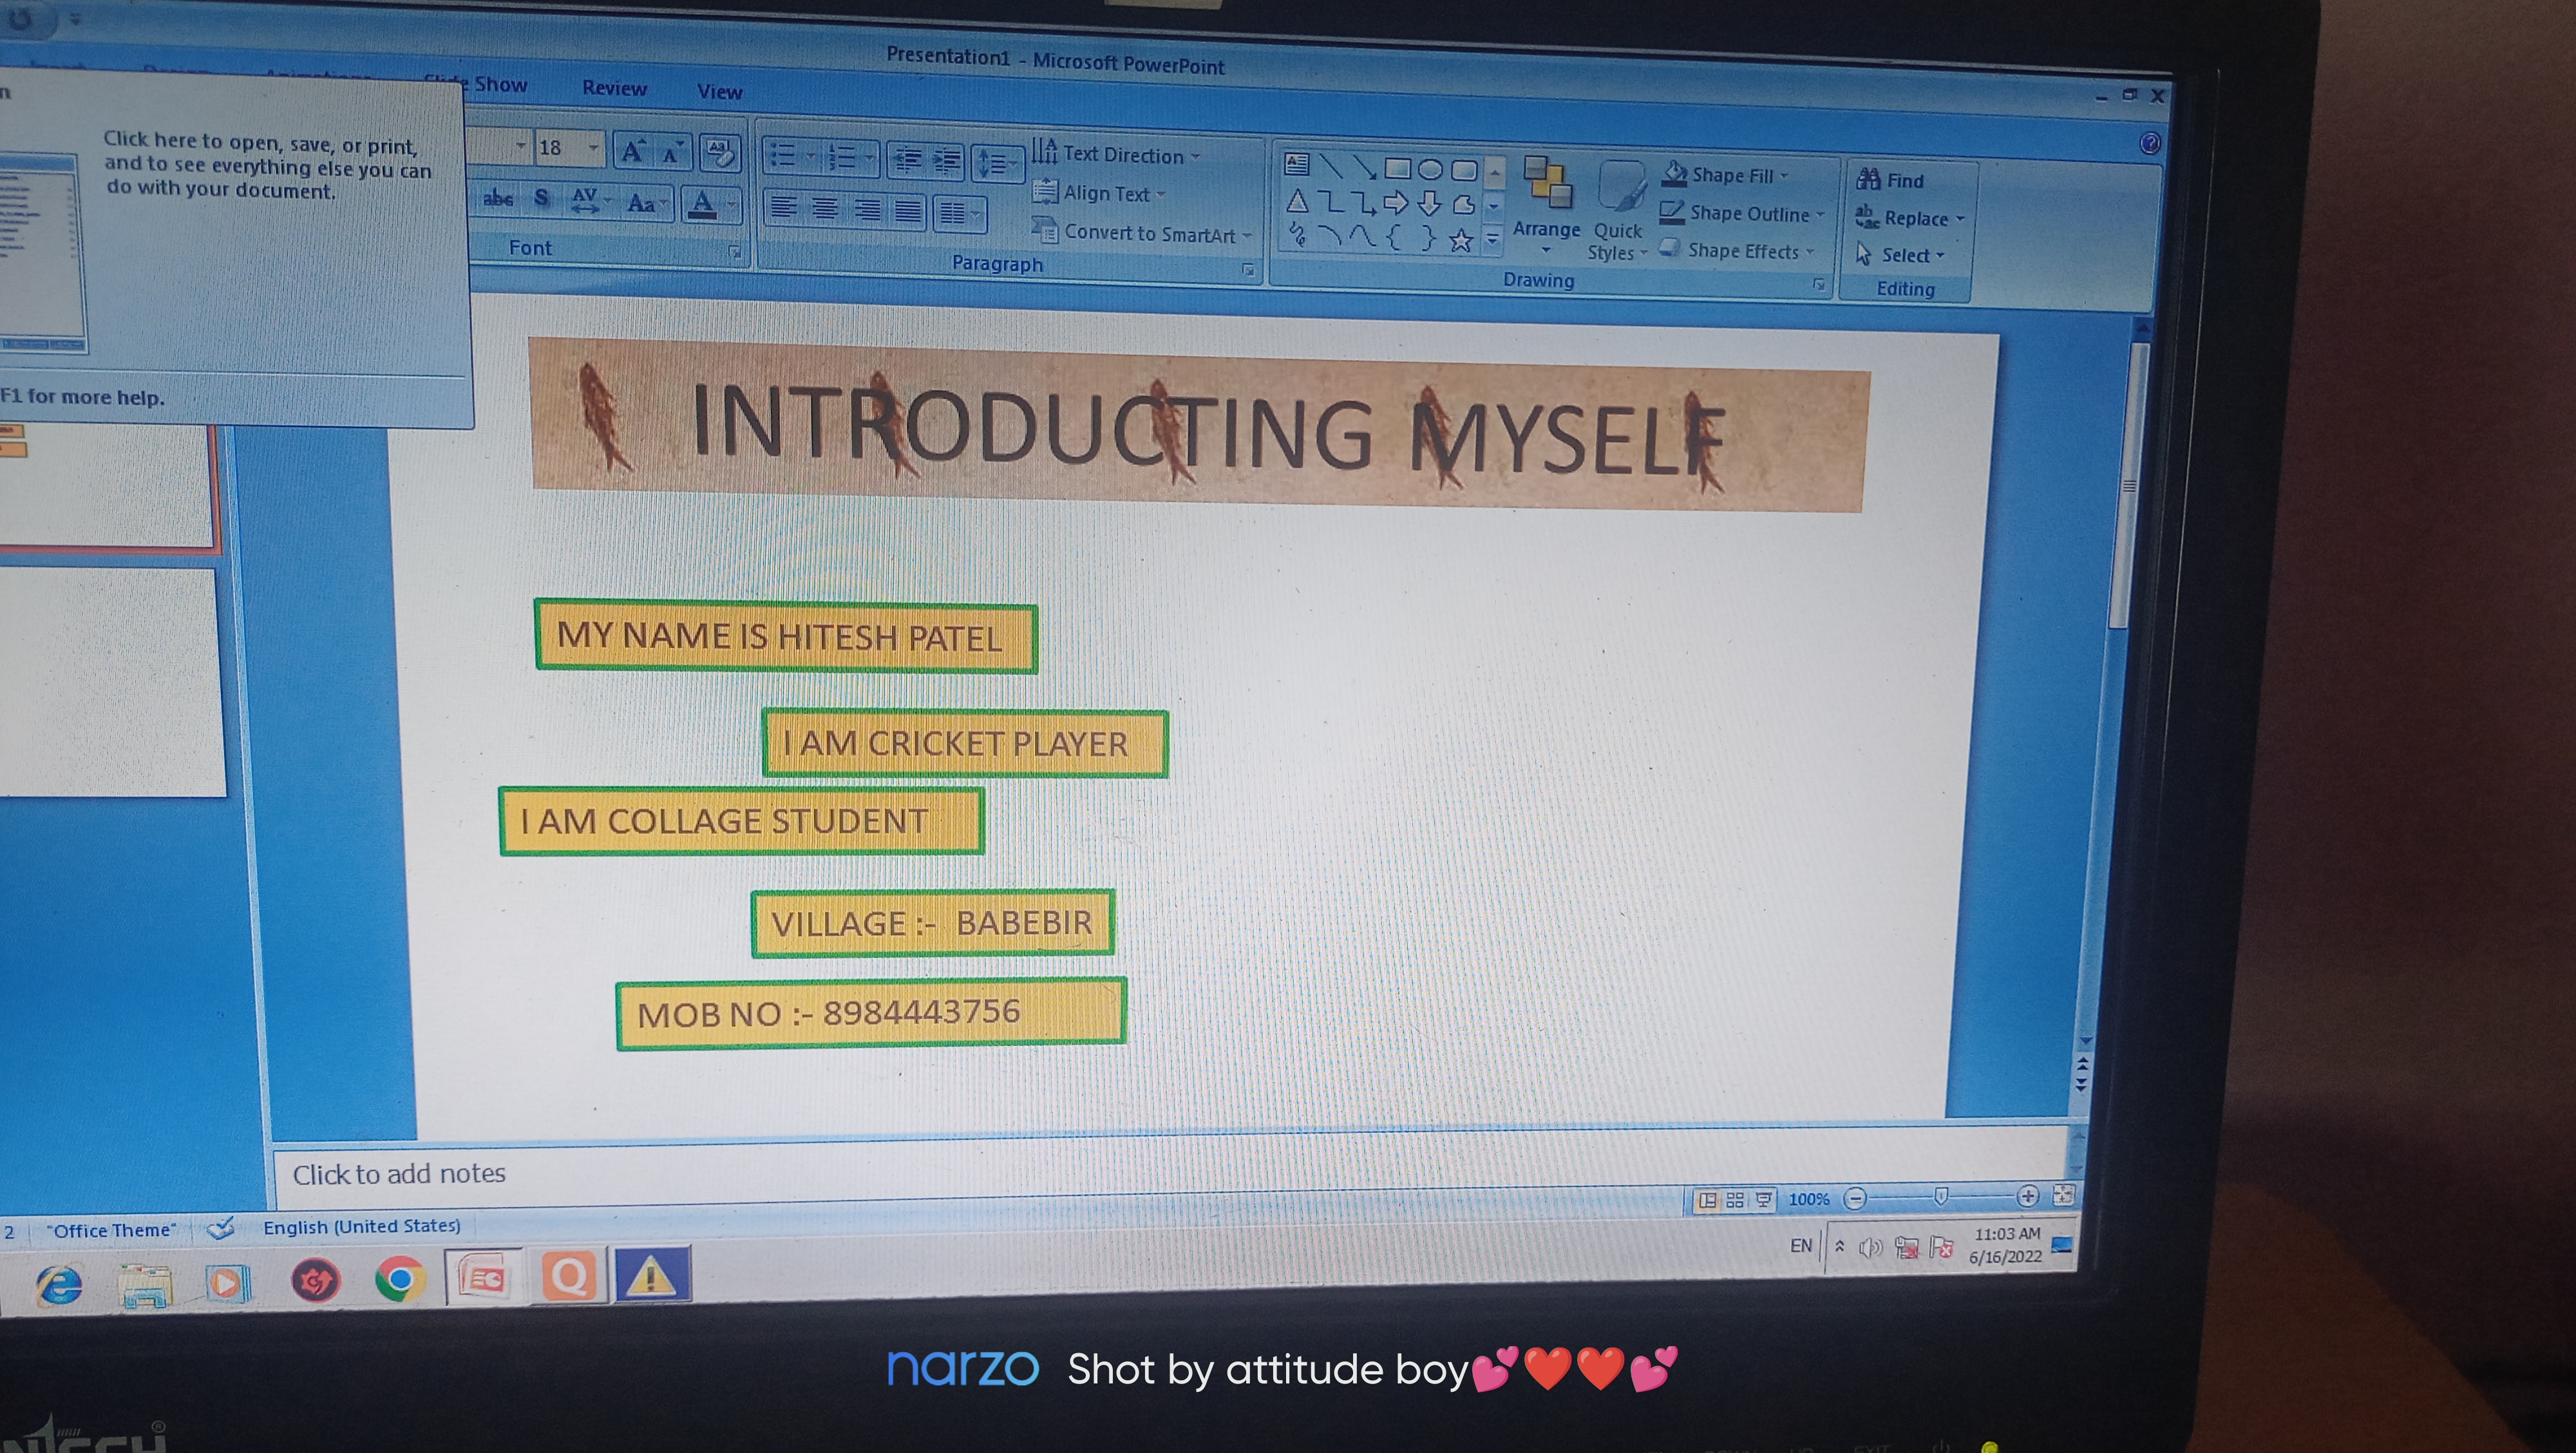The image size is (2576, 1453).
Task: Switch to the Review tab
Action: (x=614, y=88)
